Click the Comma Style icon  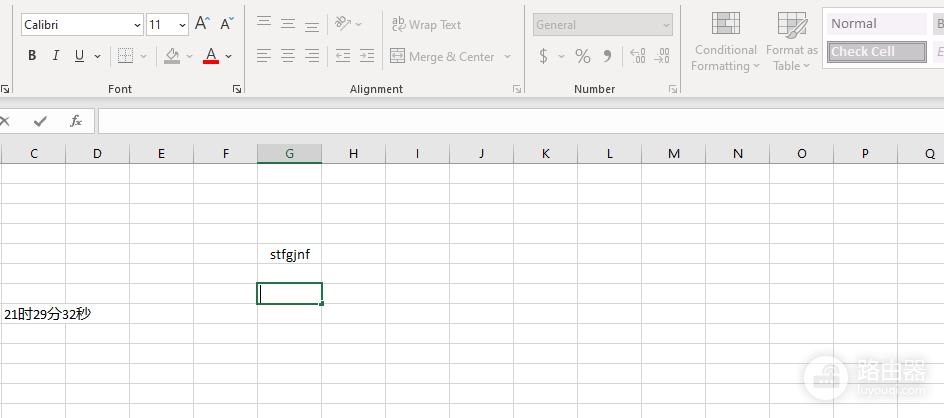click(x=607, y=57)
